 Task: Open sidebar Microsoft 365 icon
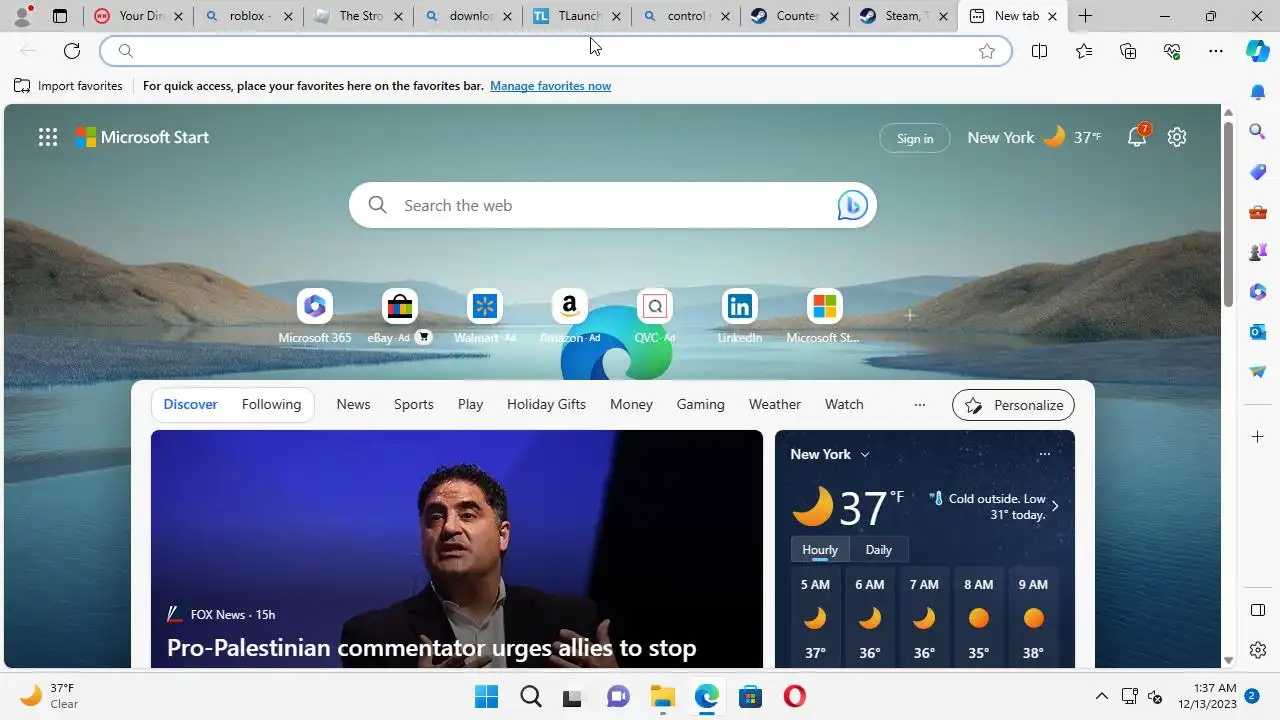click(1258, 292)
